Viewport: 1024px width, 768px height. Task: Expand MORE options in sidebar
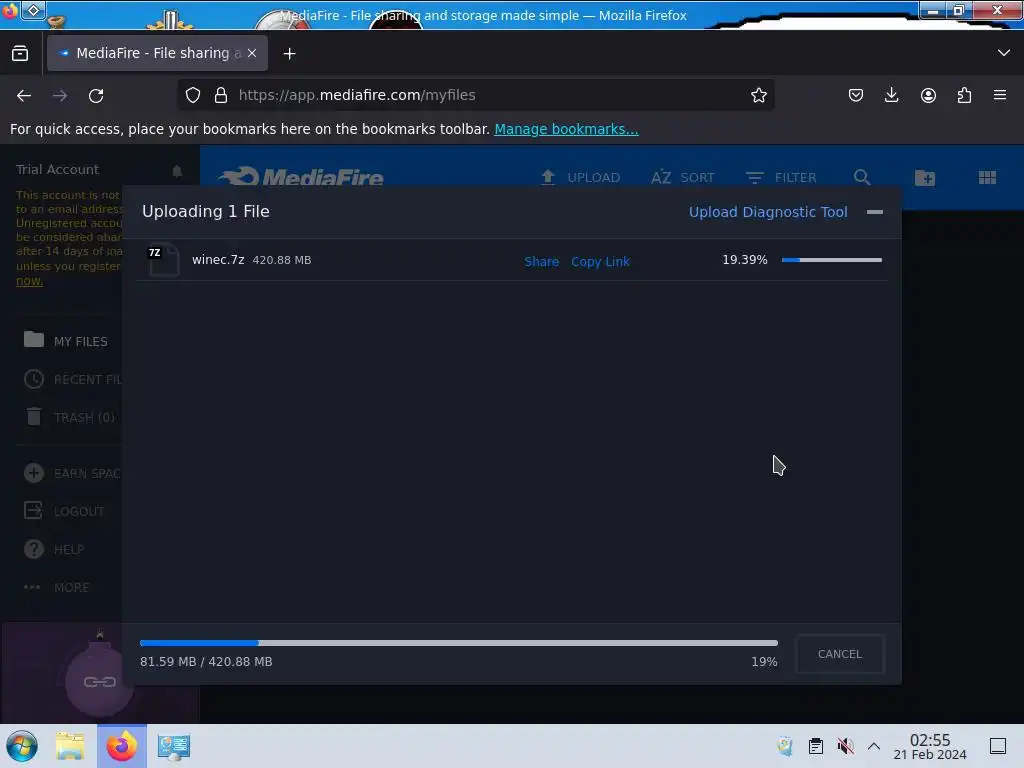[x=56, y=587]
